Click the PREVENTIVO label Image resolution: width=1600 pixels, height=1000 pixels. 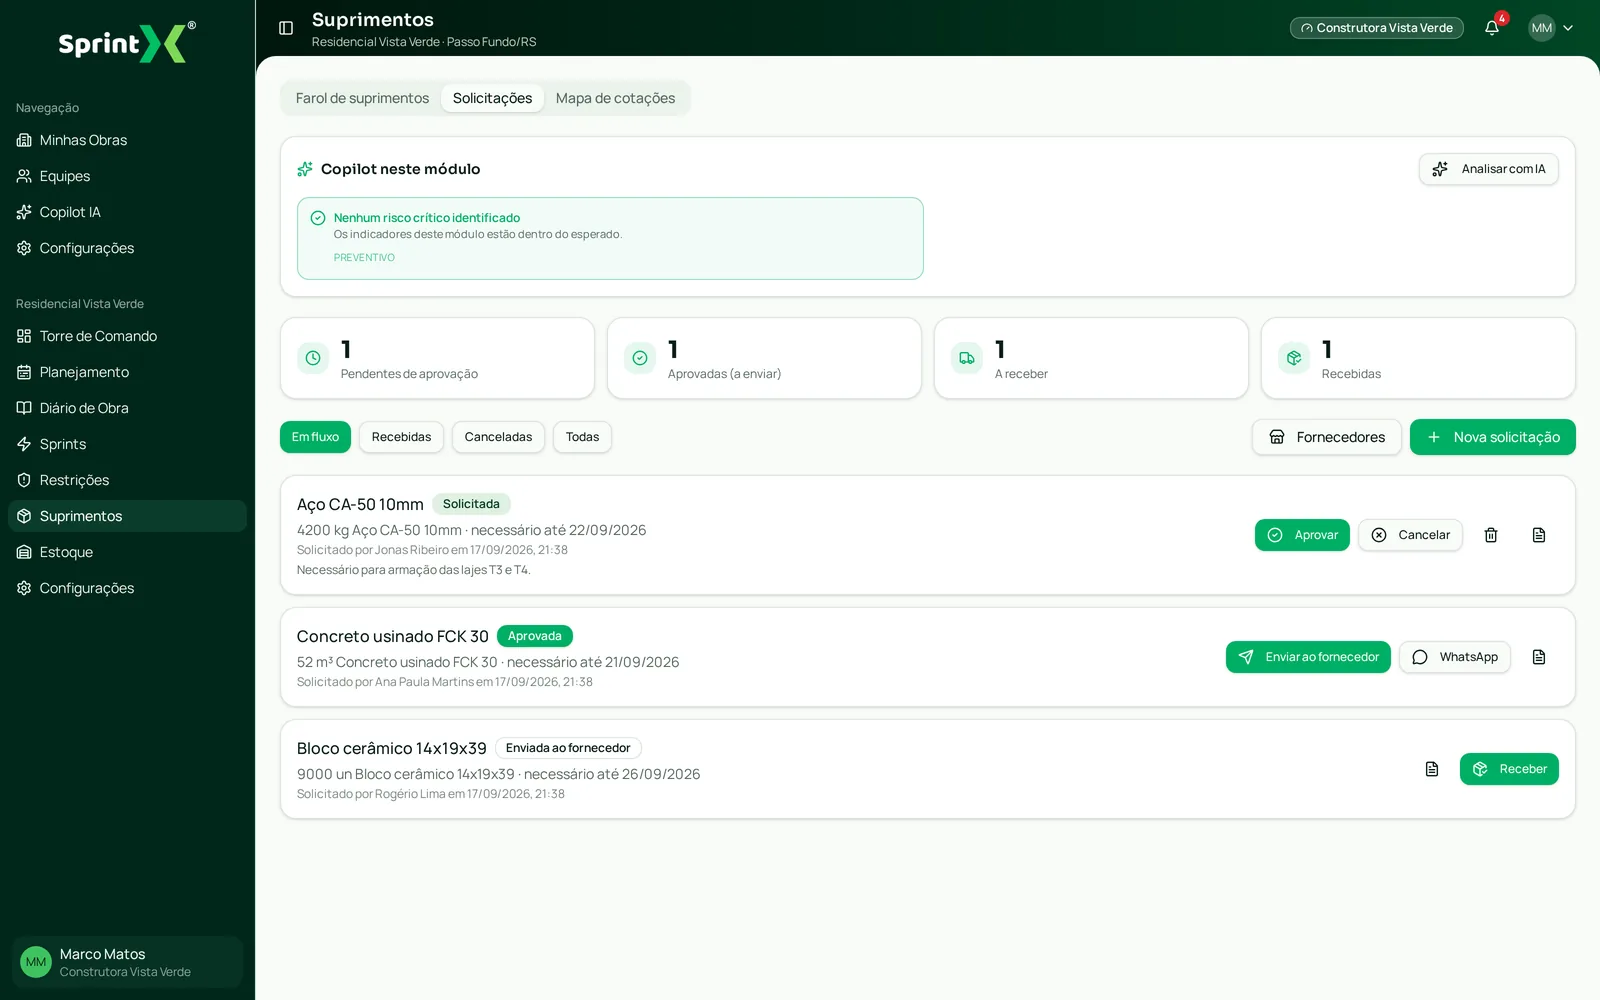(364, 258)
